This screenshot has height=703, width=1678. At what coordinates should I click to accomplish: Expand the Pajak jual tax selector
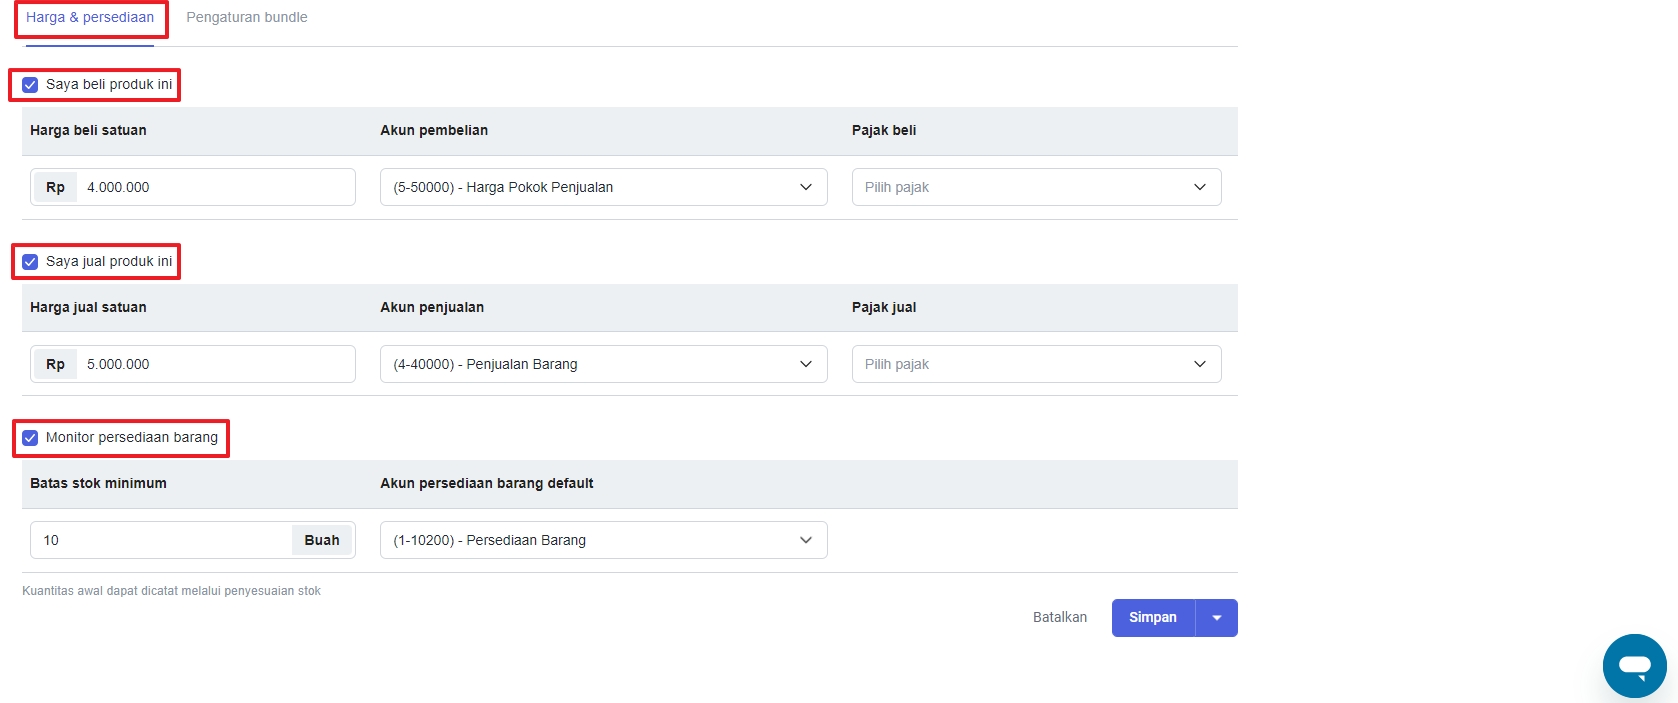1036,364
